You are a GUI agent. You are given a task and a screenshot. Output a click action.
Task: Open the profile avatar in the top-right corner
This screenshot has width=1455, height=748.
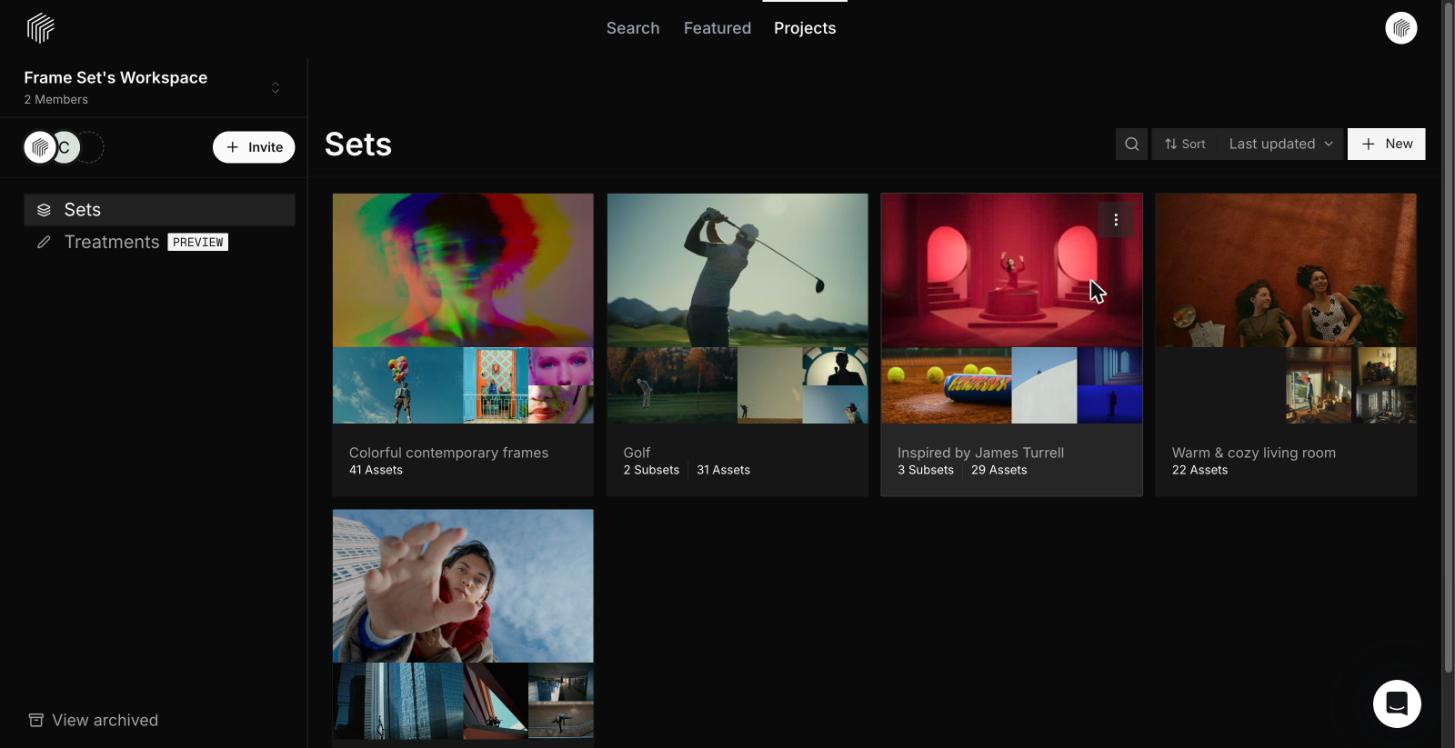tap(1401, 28)
